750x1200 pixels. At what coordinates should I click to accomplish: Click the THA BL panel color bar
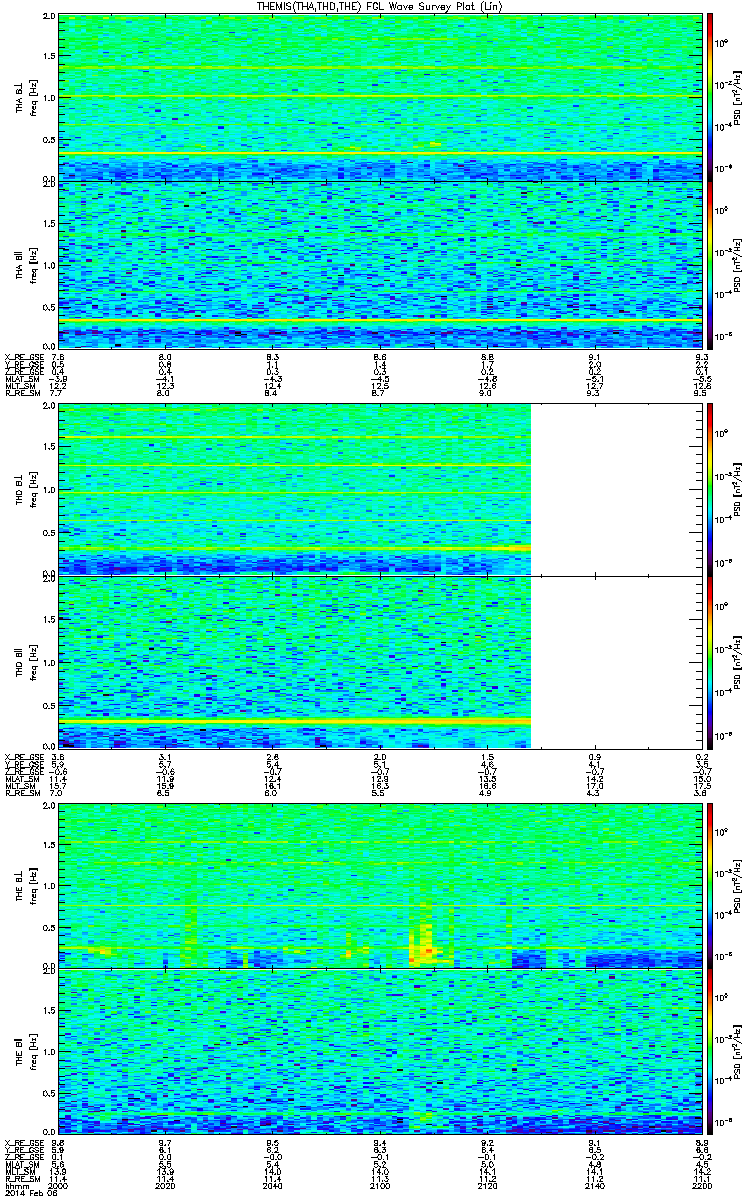(x=710, y=97)
